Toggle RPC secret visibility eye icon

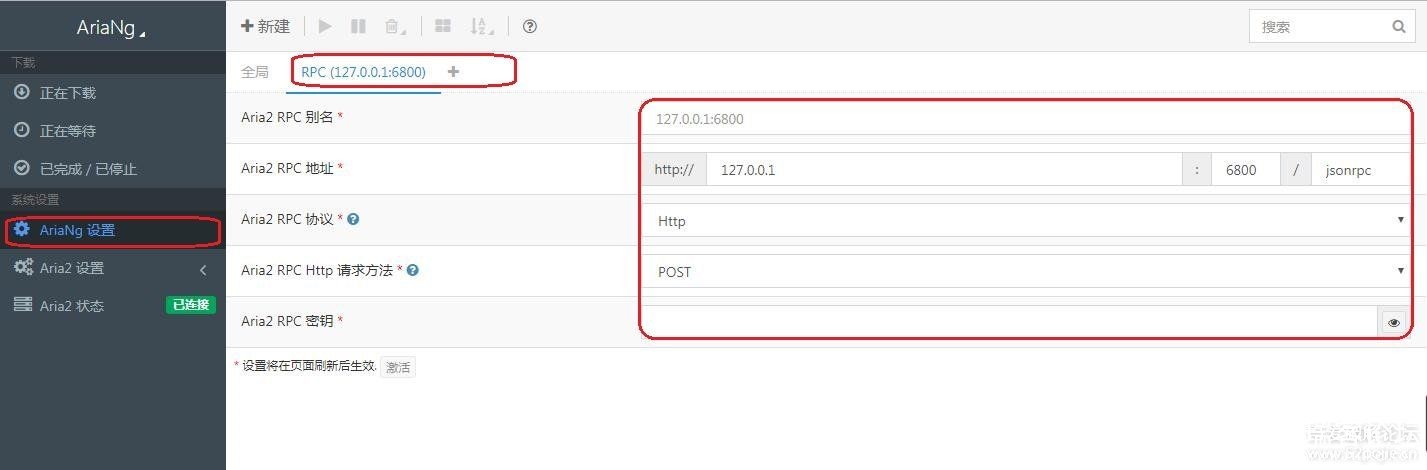point(1394,323)
